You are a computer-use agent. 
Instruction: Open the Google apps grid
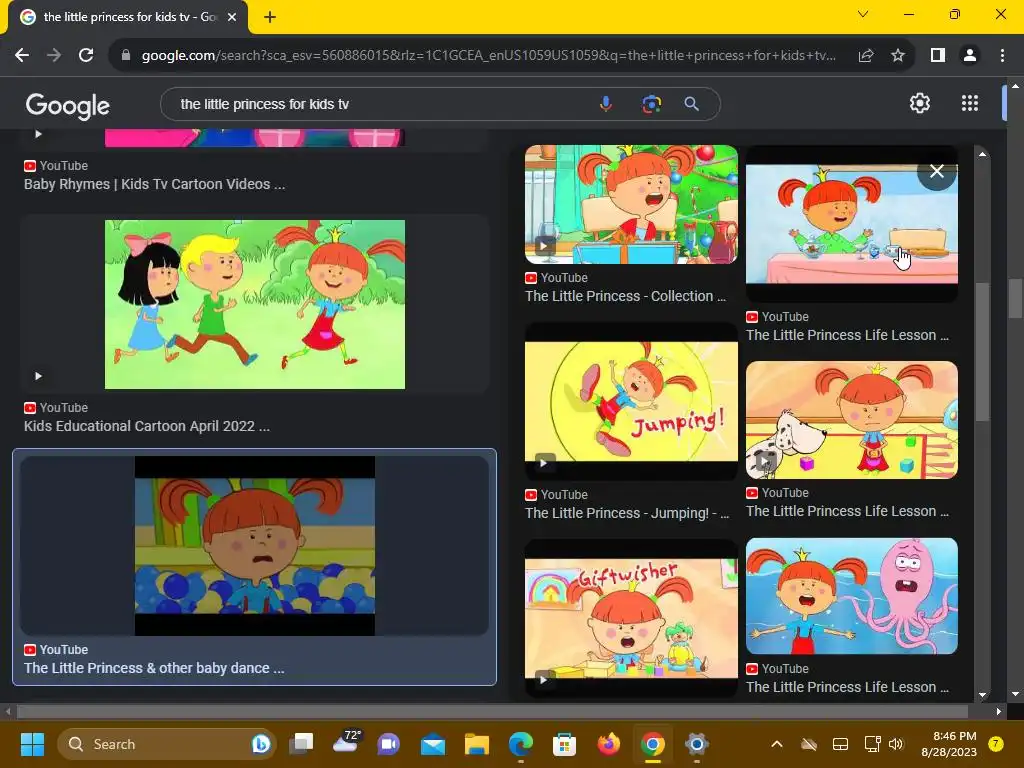click(x=969, y=103)
